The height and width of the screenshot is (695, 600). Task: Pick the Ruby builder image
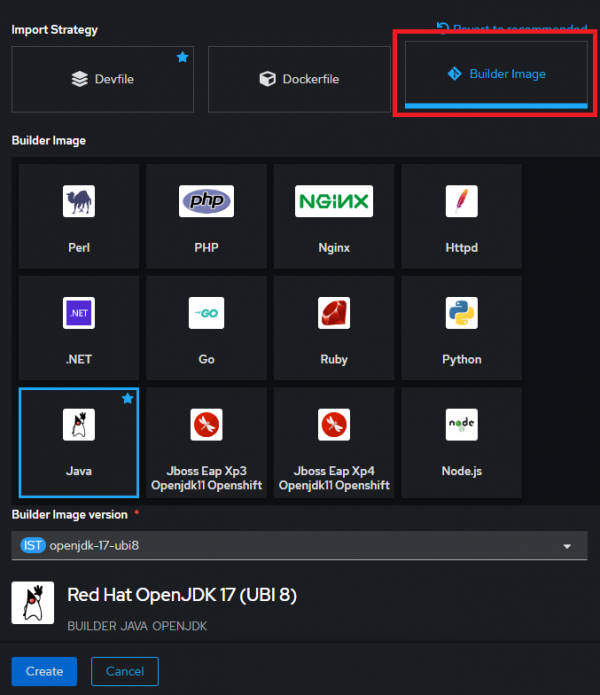point(333,328)
